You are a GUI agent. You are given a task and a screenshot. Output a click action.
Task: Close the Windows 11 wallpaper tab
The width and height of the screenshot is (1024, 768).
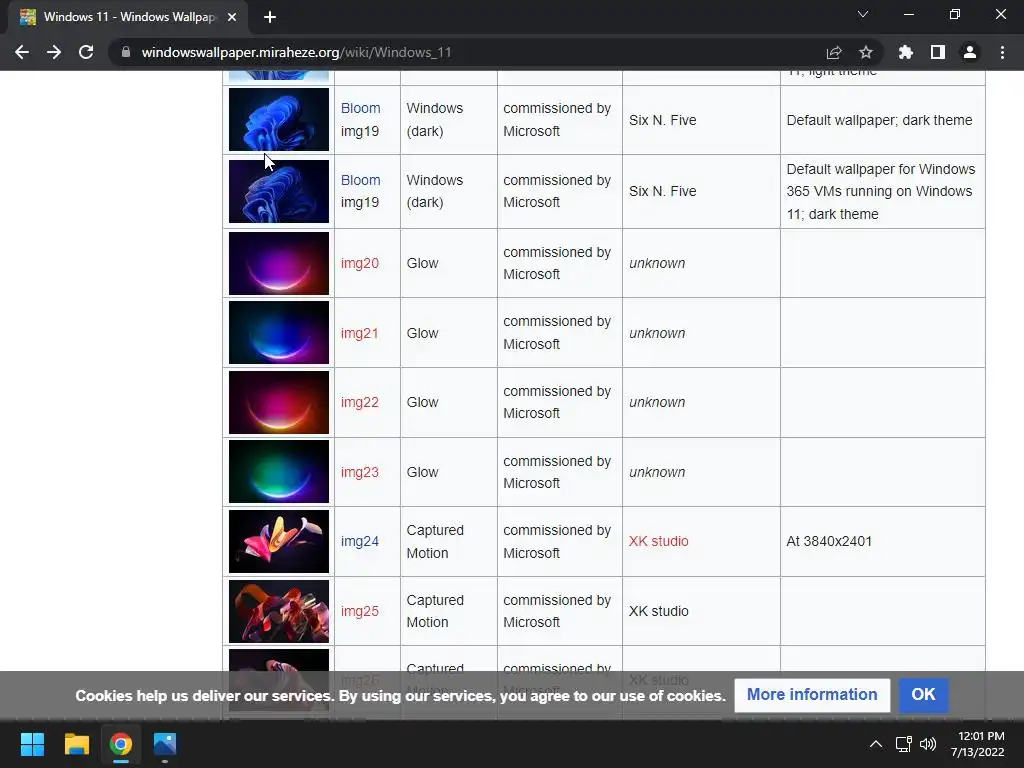pyautogui.click(x=232, y=17)
